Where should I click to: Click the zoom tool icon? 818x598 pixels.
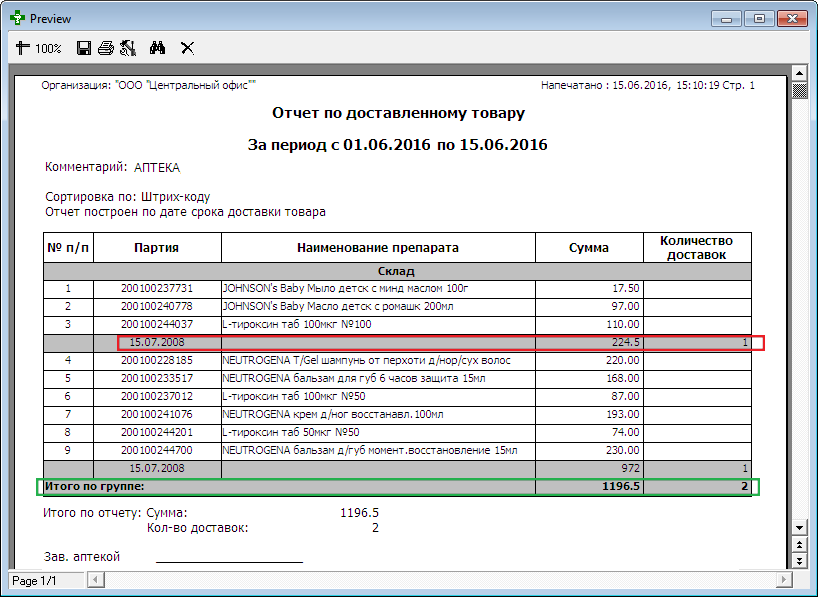tap(23, 48)
